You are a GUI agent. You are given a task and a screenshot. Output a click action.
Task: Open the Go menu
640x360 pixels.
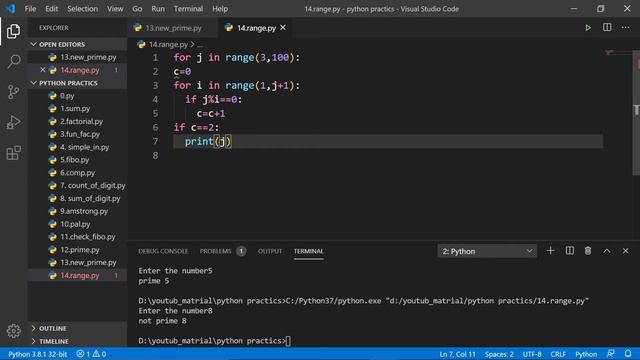(137, 9)
